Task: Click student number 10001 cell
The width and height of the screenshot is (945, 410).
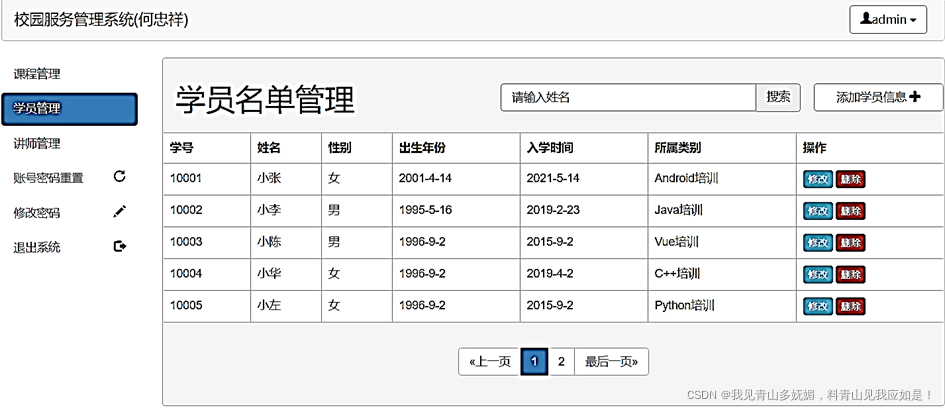Action: (x=207, y=178)
